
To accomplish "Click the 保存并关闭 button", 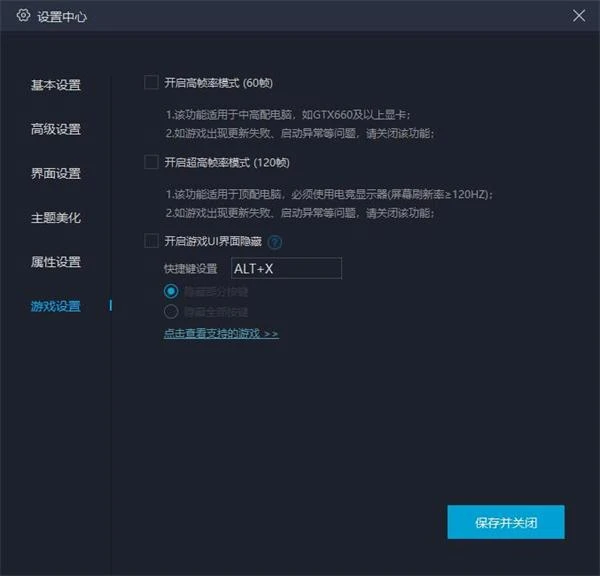I will [x=506, y=522].
